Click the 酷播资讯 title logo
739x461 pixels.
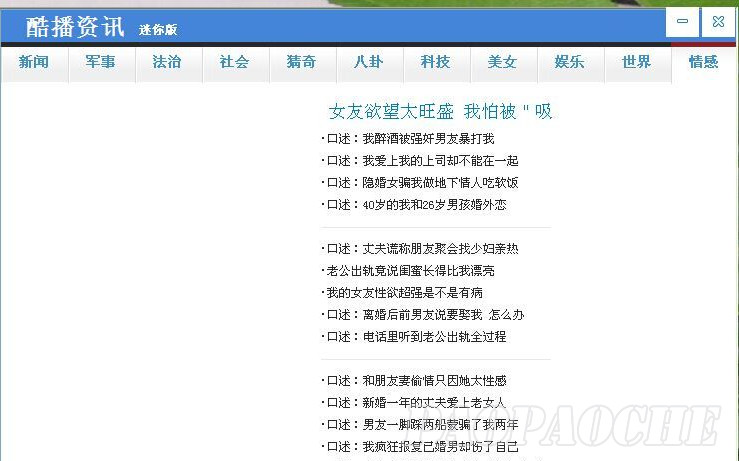coord(75,26)
